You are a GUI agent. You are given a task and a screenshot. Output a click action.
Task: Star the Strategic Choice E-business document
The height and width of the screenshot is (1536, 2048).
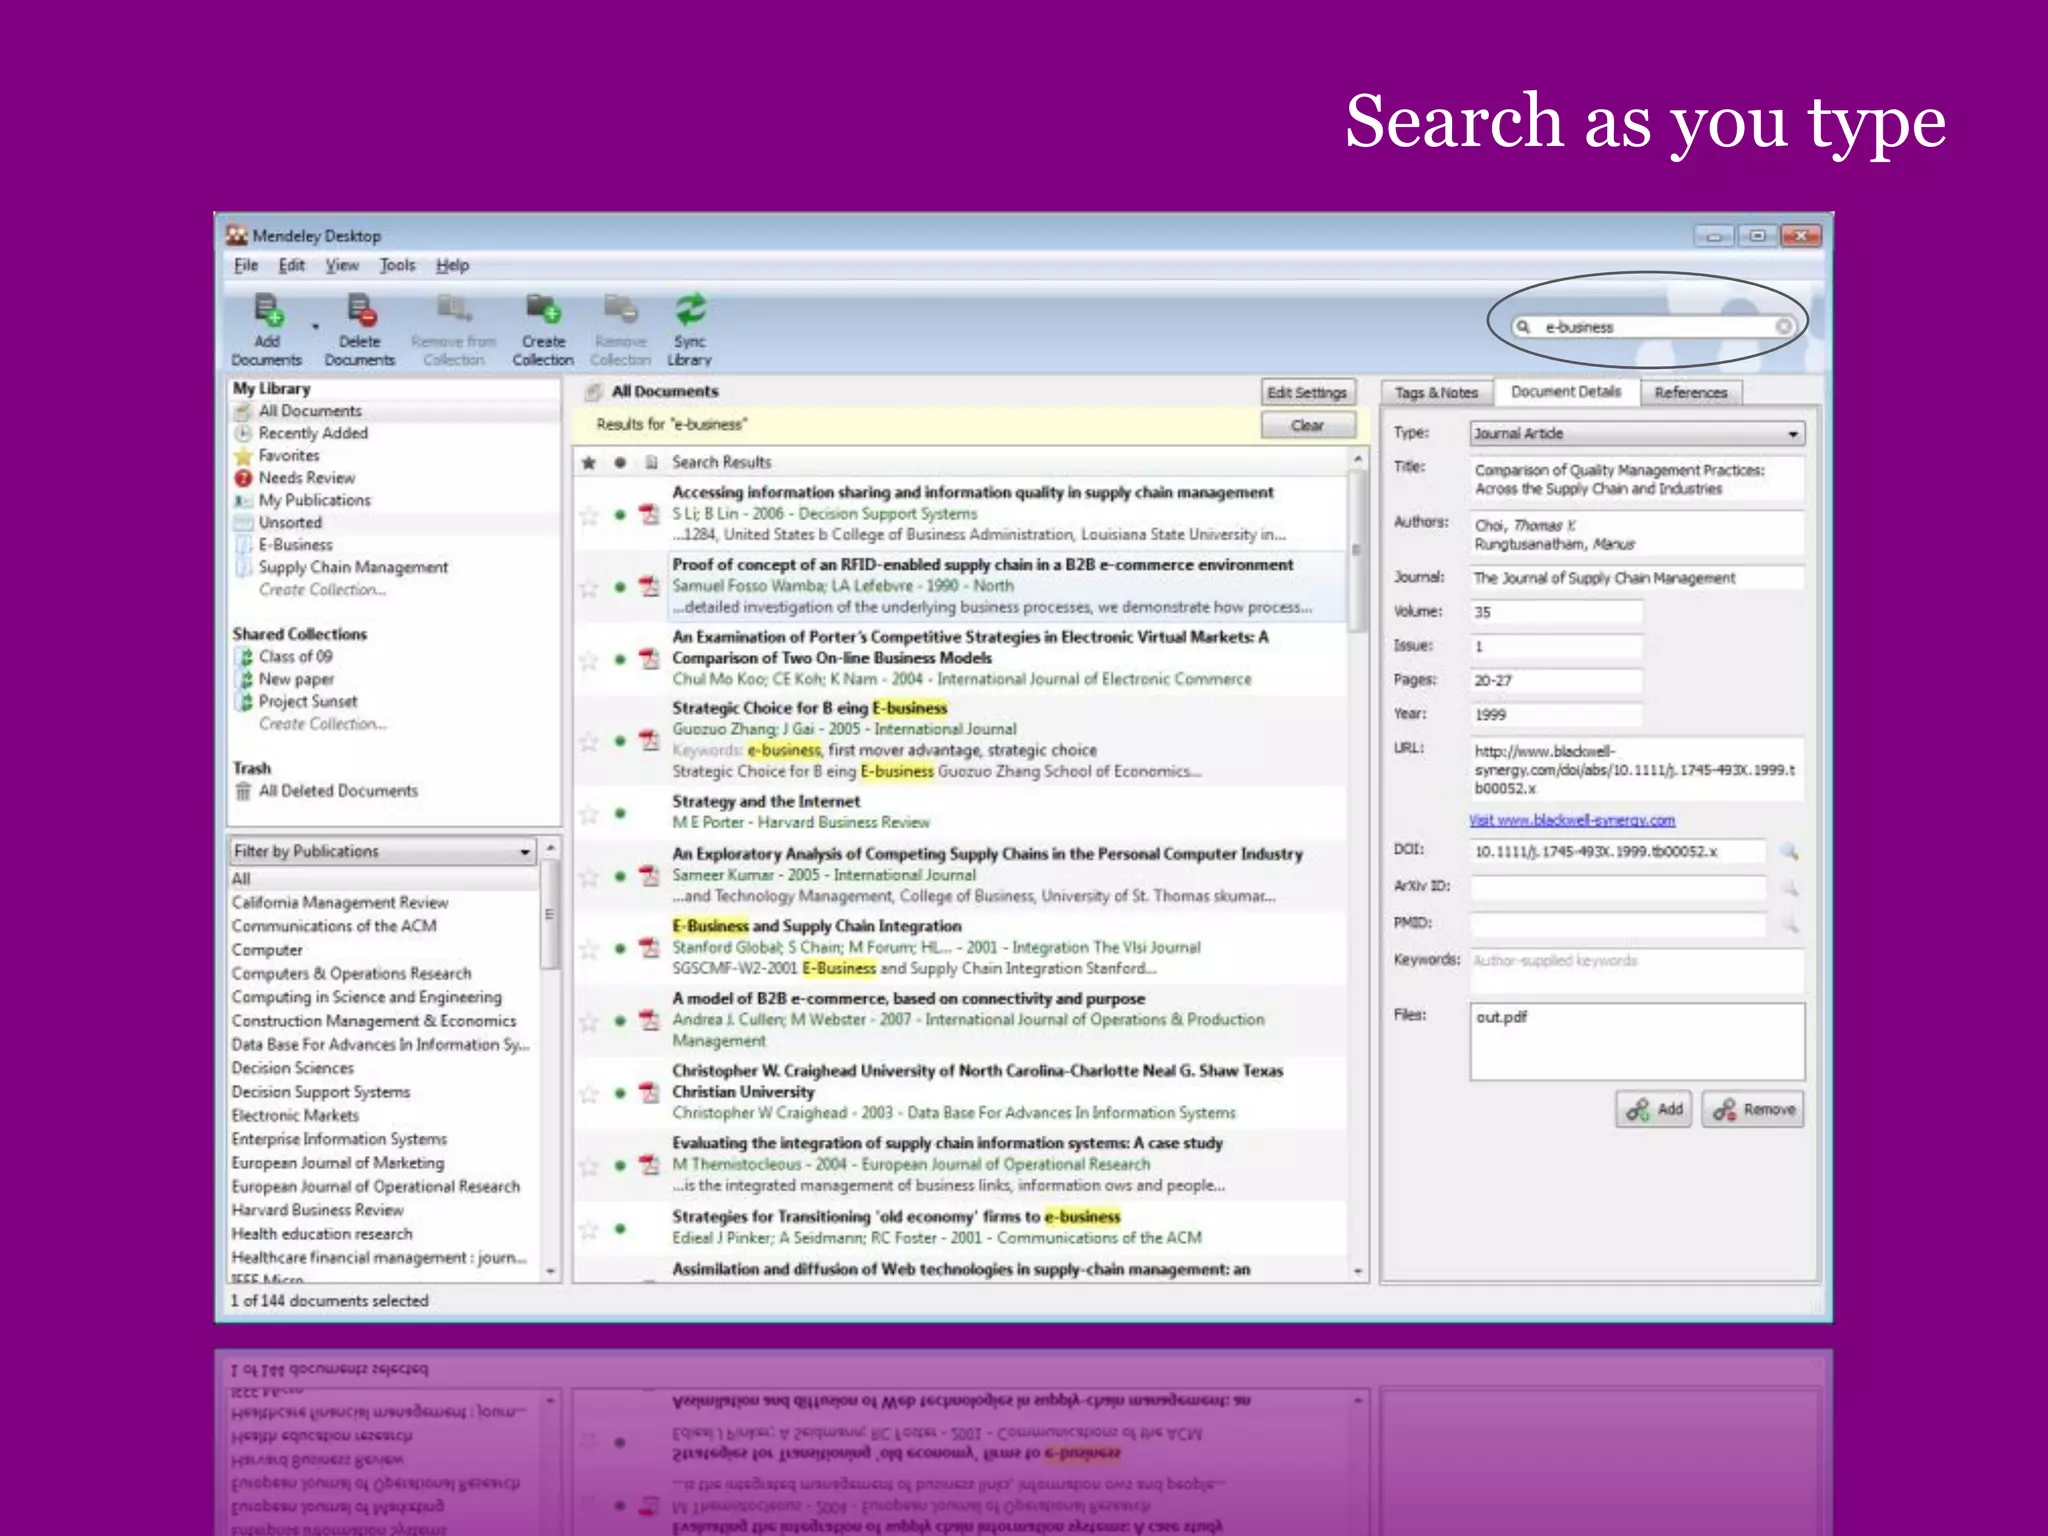tap(589, 741)
